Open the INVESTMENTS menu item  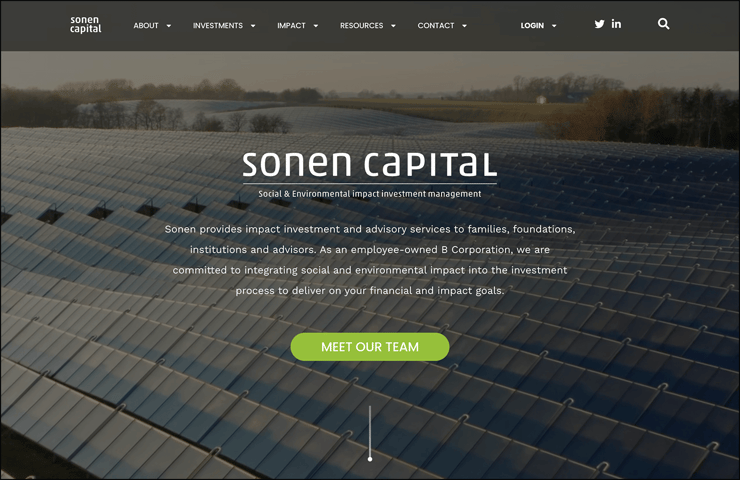point(218,25)
